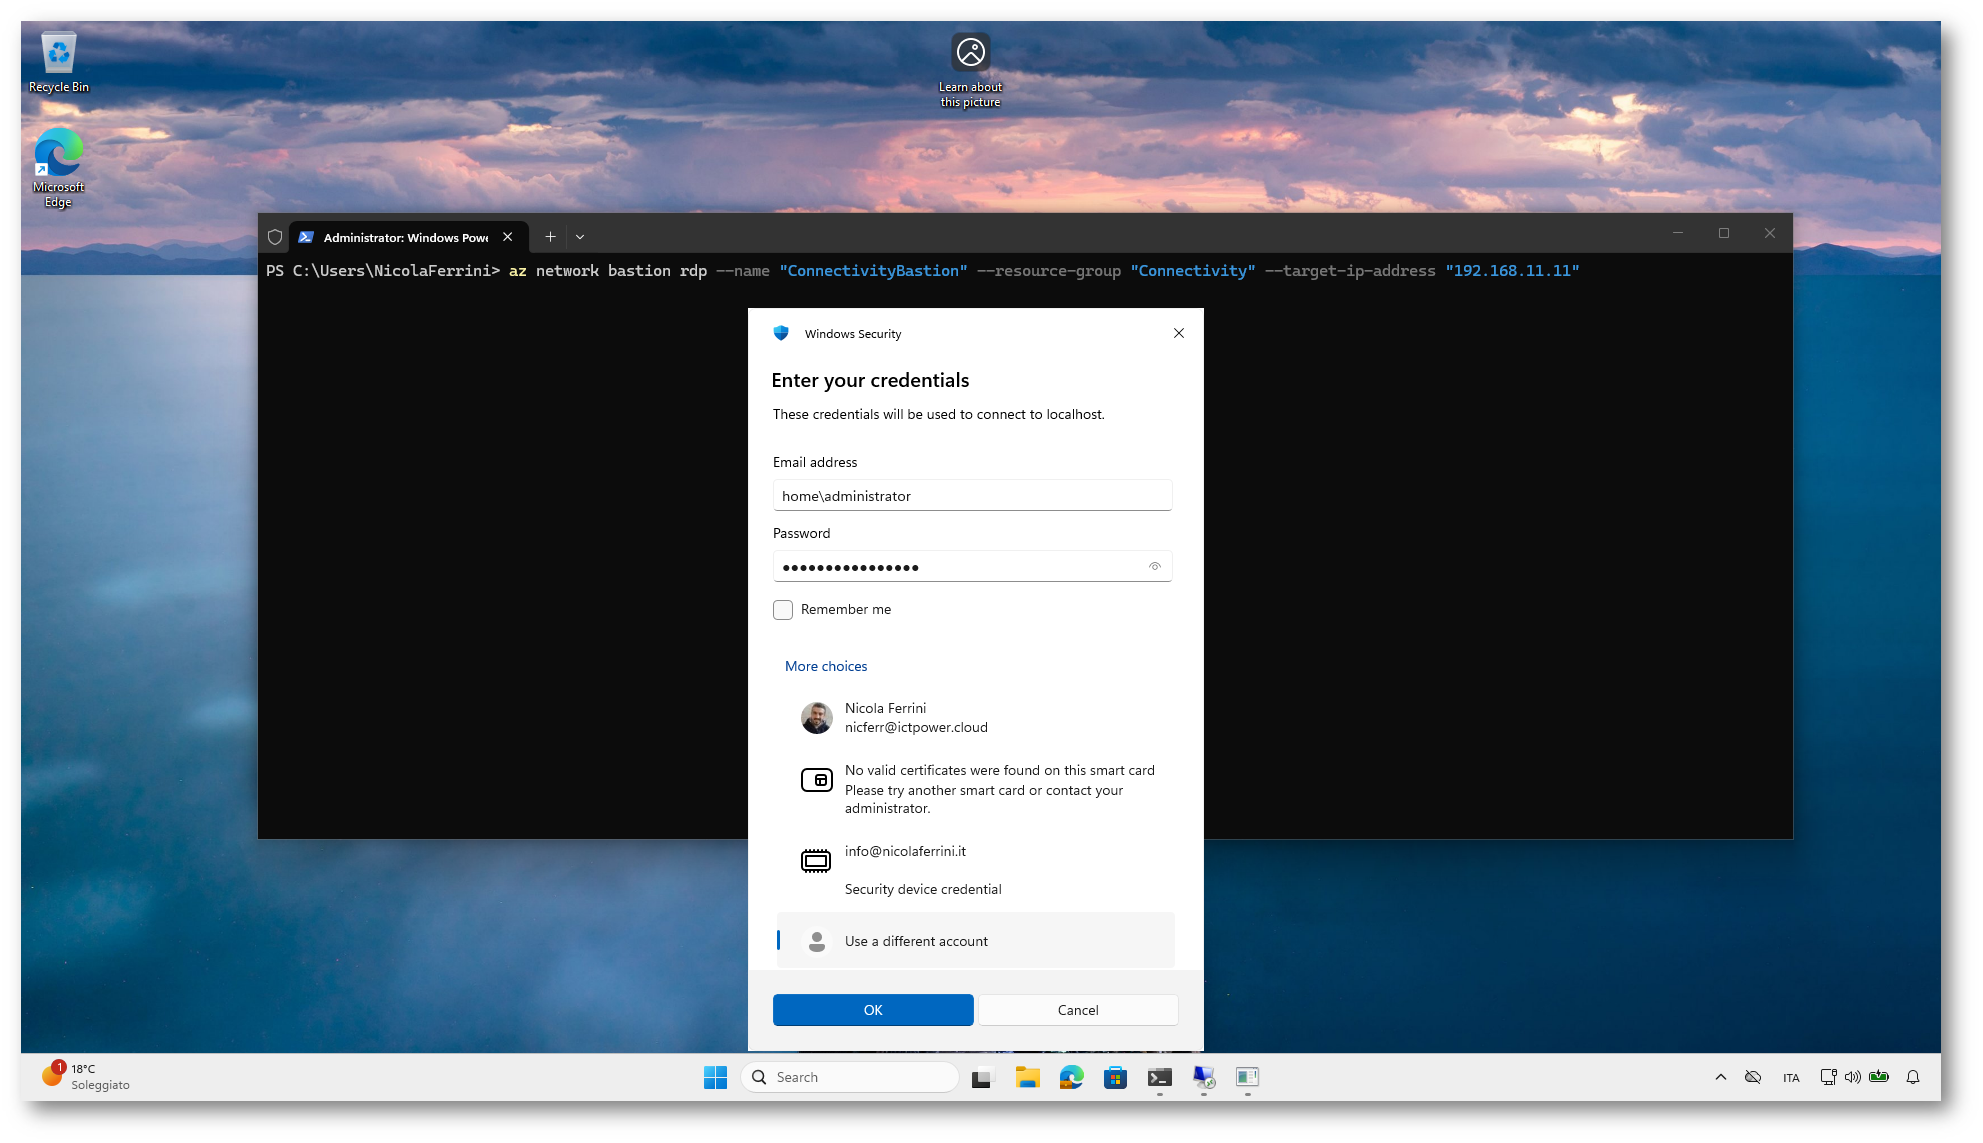Open File Explorer from taskbar
Image resolution: width=1983 pixels, height=1143 pixels.
coord(1027,1077)
